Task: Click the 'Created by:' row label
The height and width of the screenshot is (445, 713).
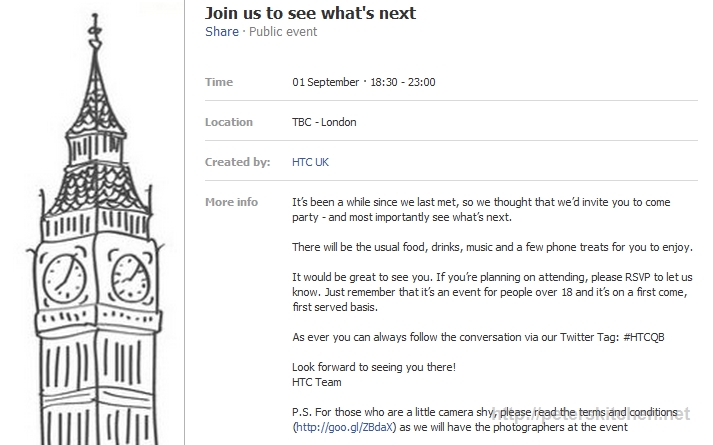Action: tap(237, 162)
